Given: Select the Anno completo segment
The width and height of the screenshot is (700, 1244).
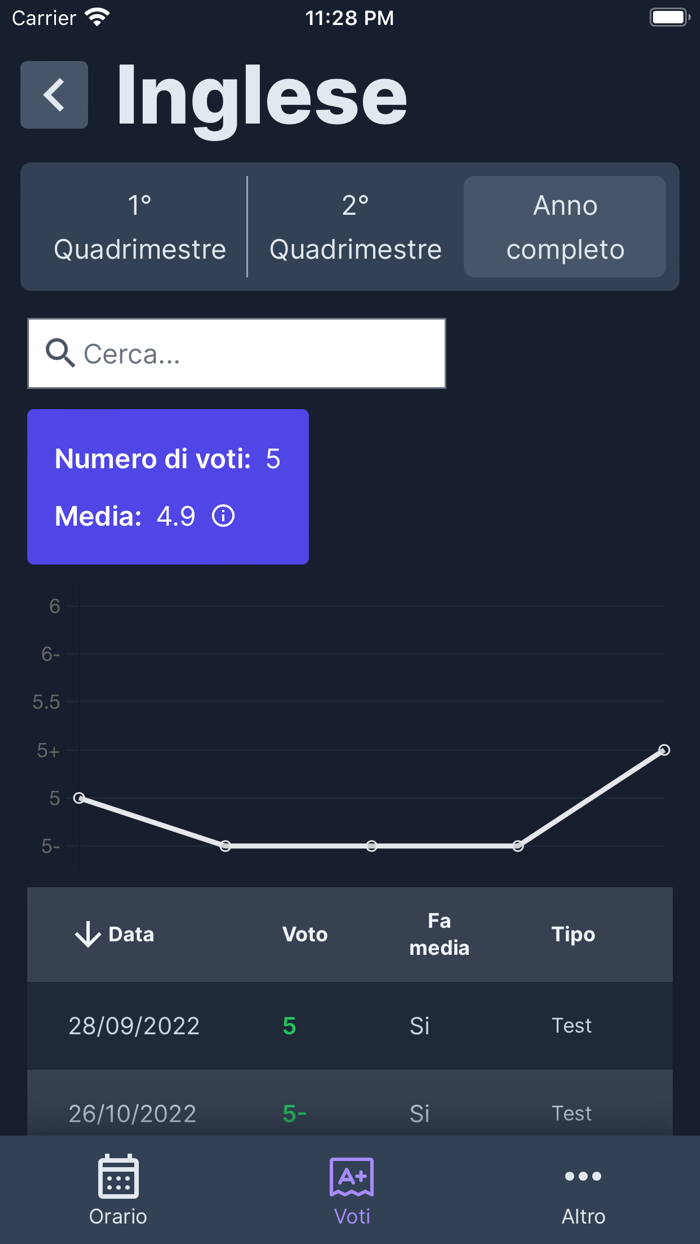Looking at the screenshot, I should (565, 227).
